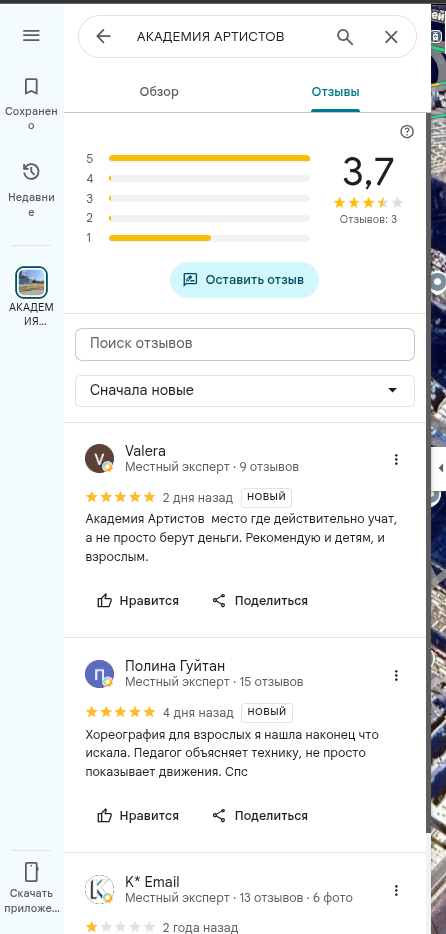Click Местный эксперт · 13 отзывов · 6 фото text

click(x=239, y=897)
